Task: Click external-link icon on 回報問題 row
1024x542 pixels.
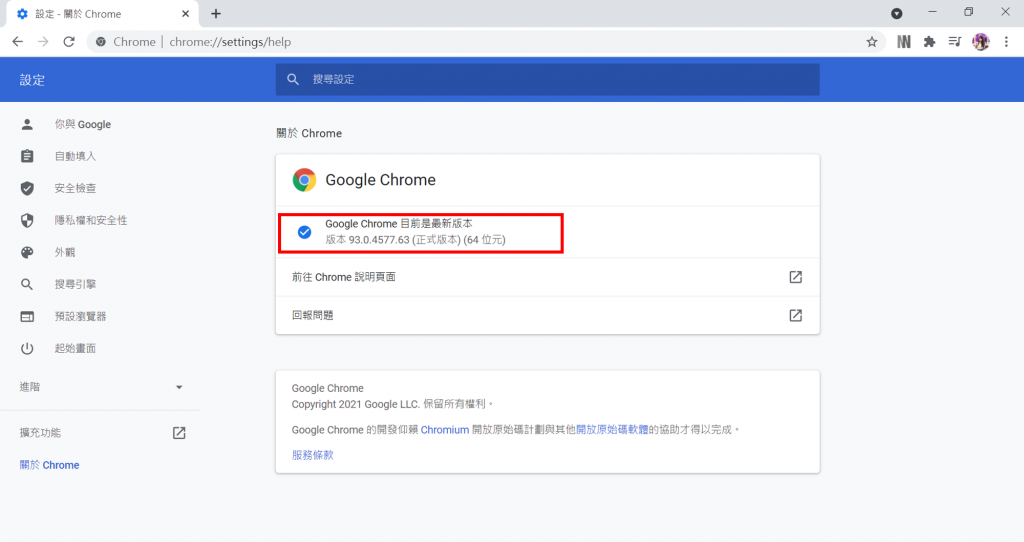Action: (x=795, y=315)
